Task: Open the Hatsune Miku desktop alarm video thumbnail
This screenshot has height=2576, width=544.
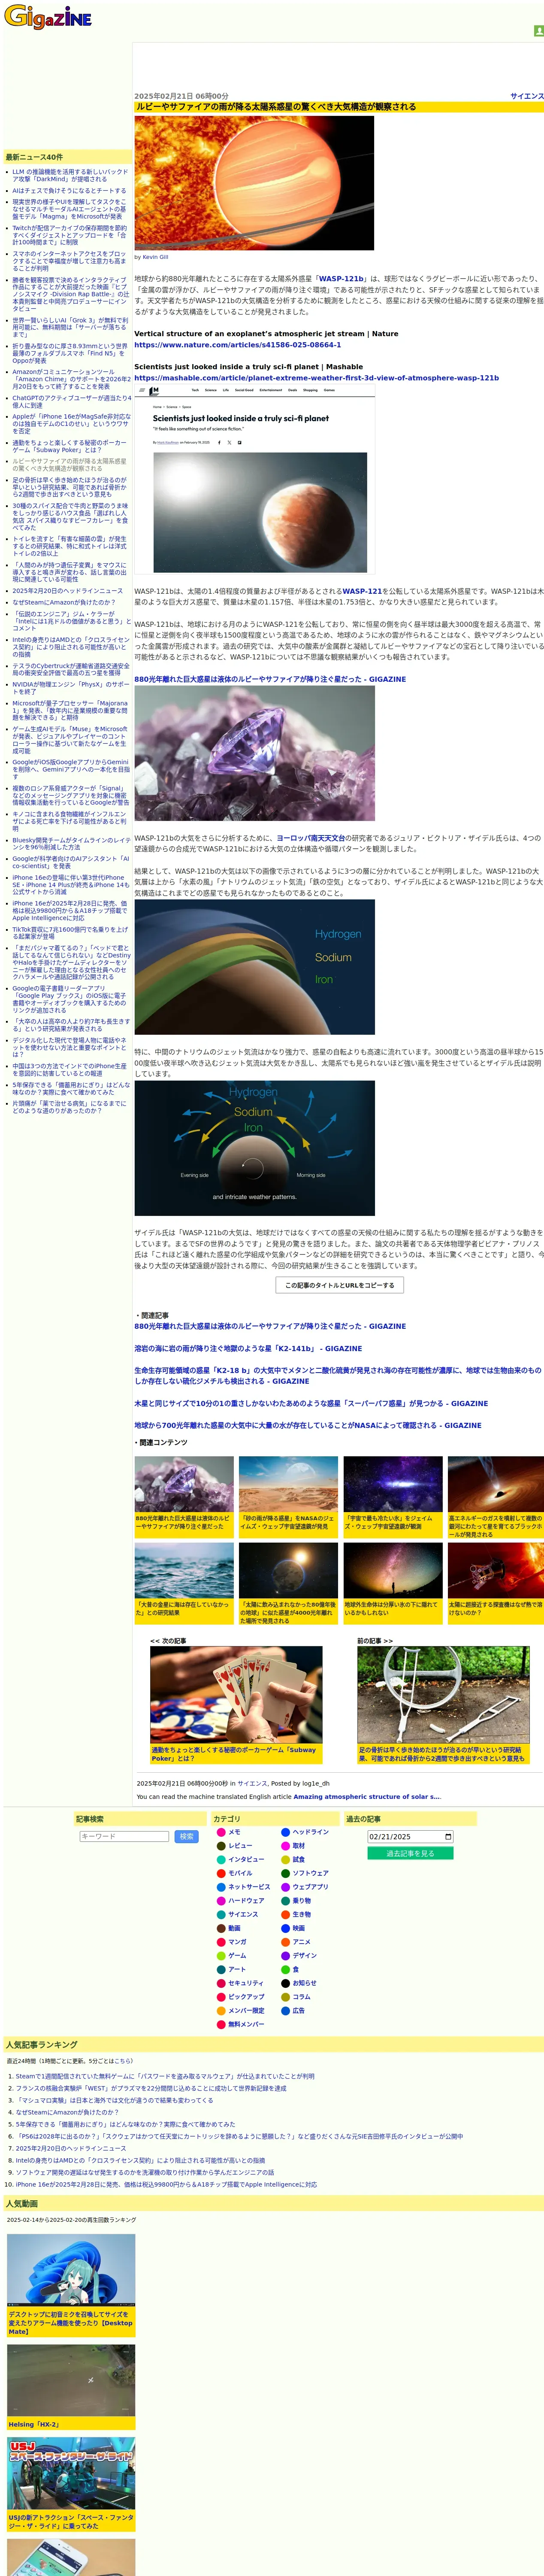Action: click(71, 2269)
